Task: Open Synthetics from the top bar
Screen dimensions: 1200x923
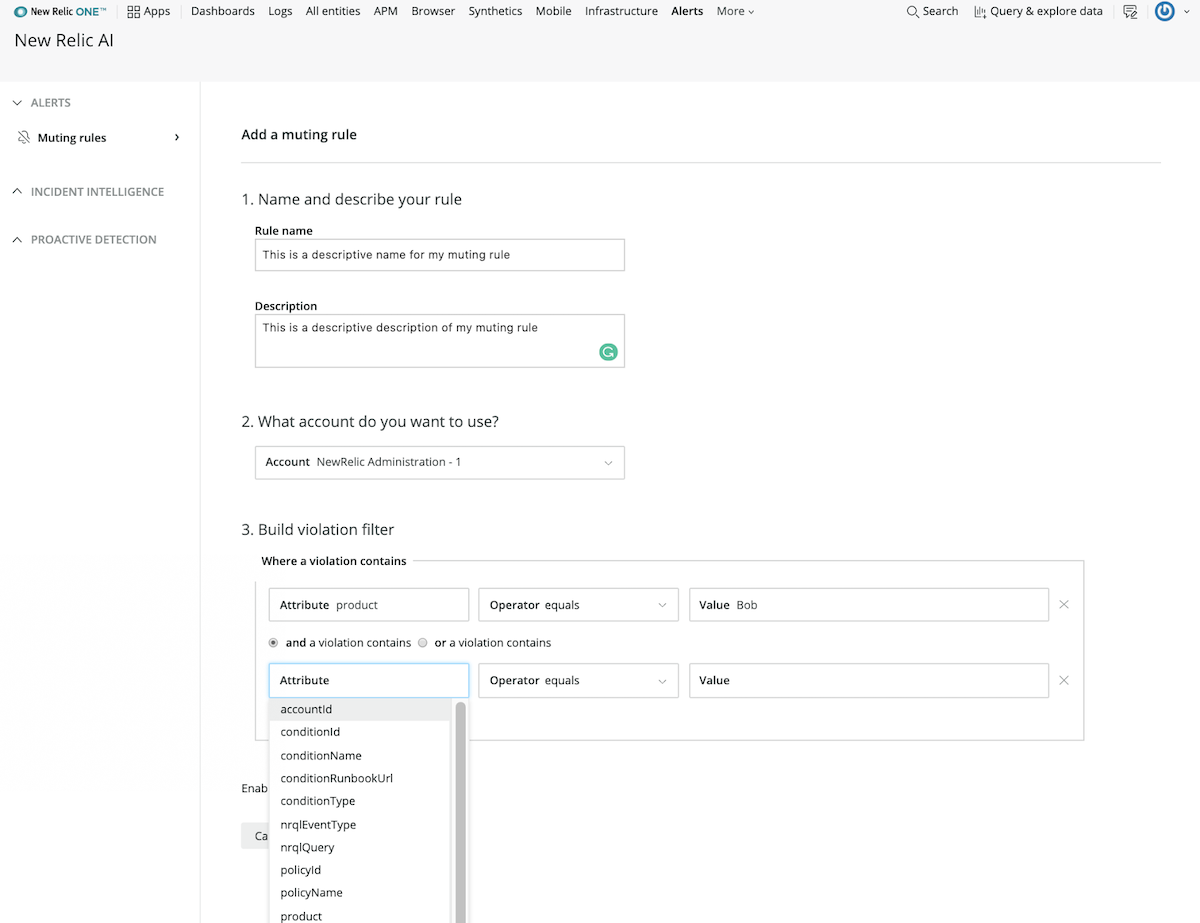Action: pos(495,11)
